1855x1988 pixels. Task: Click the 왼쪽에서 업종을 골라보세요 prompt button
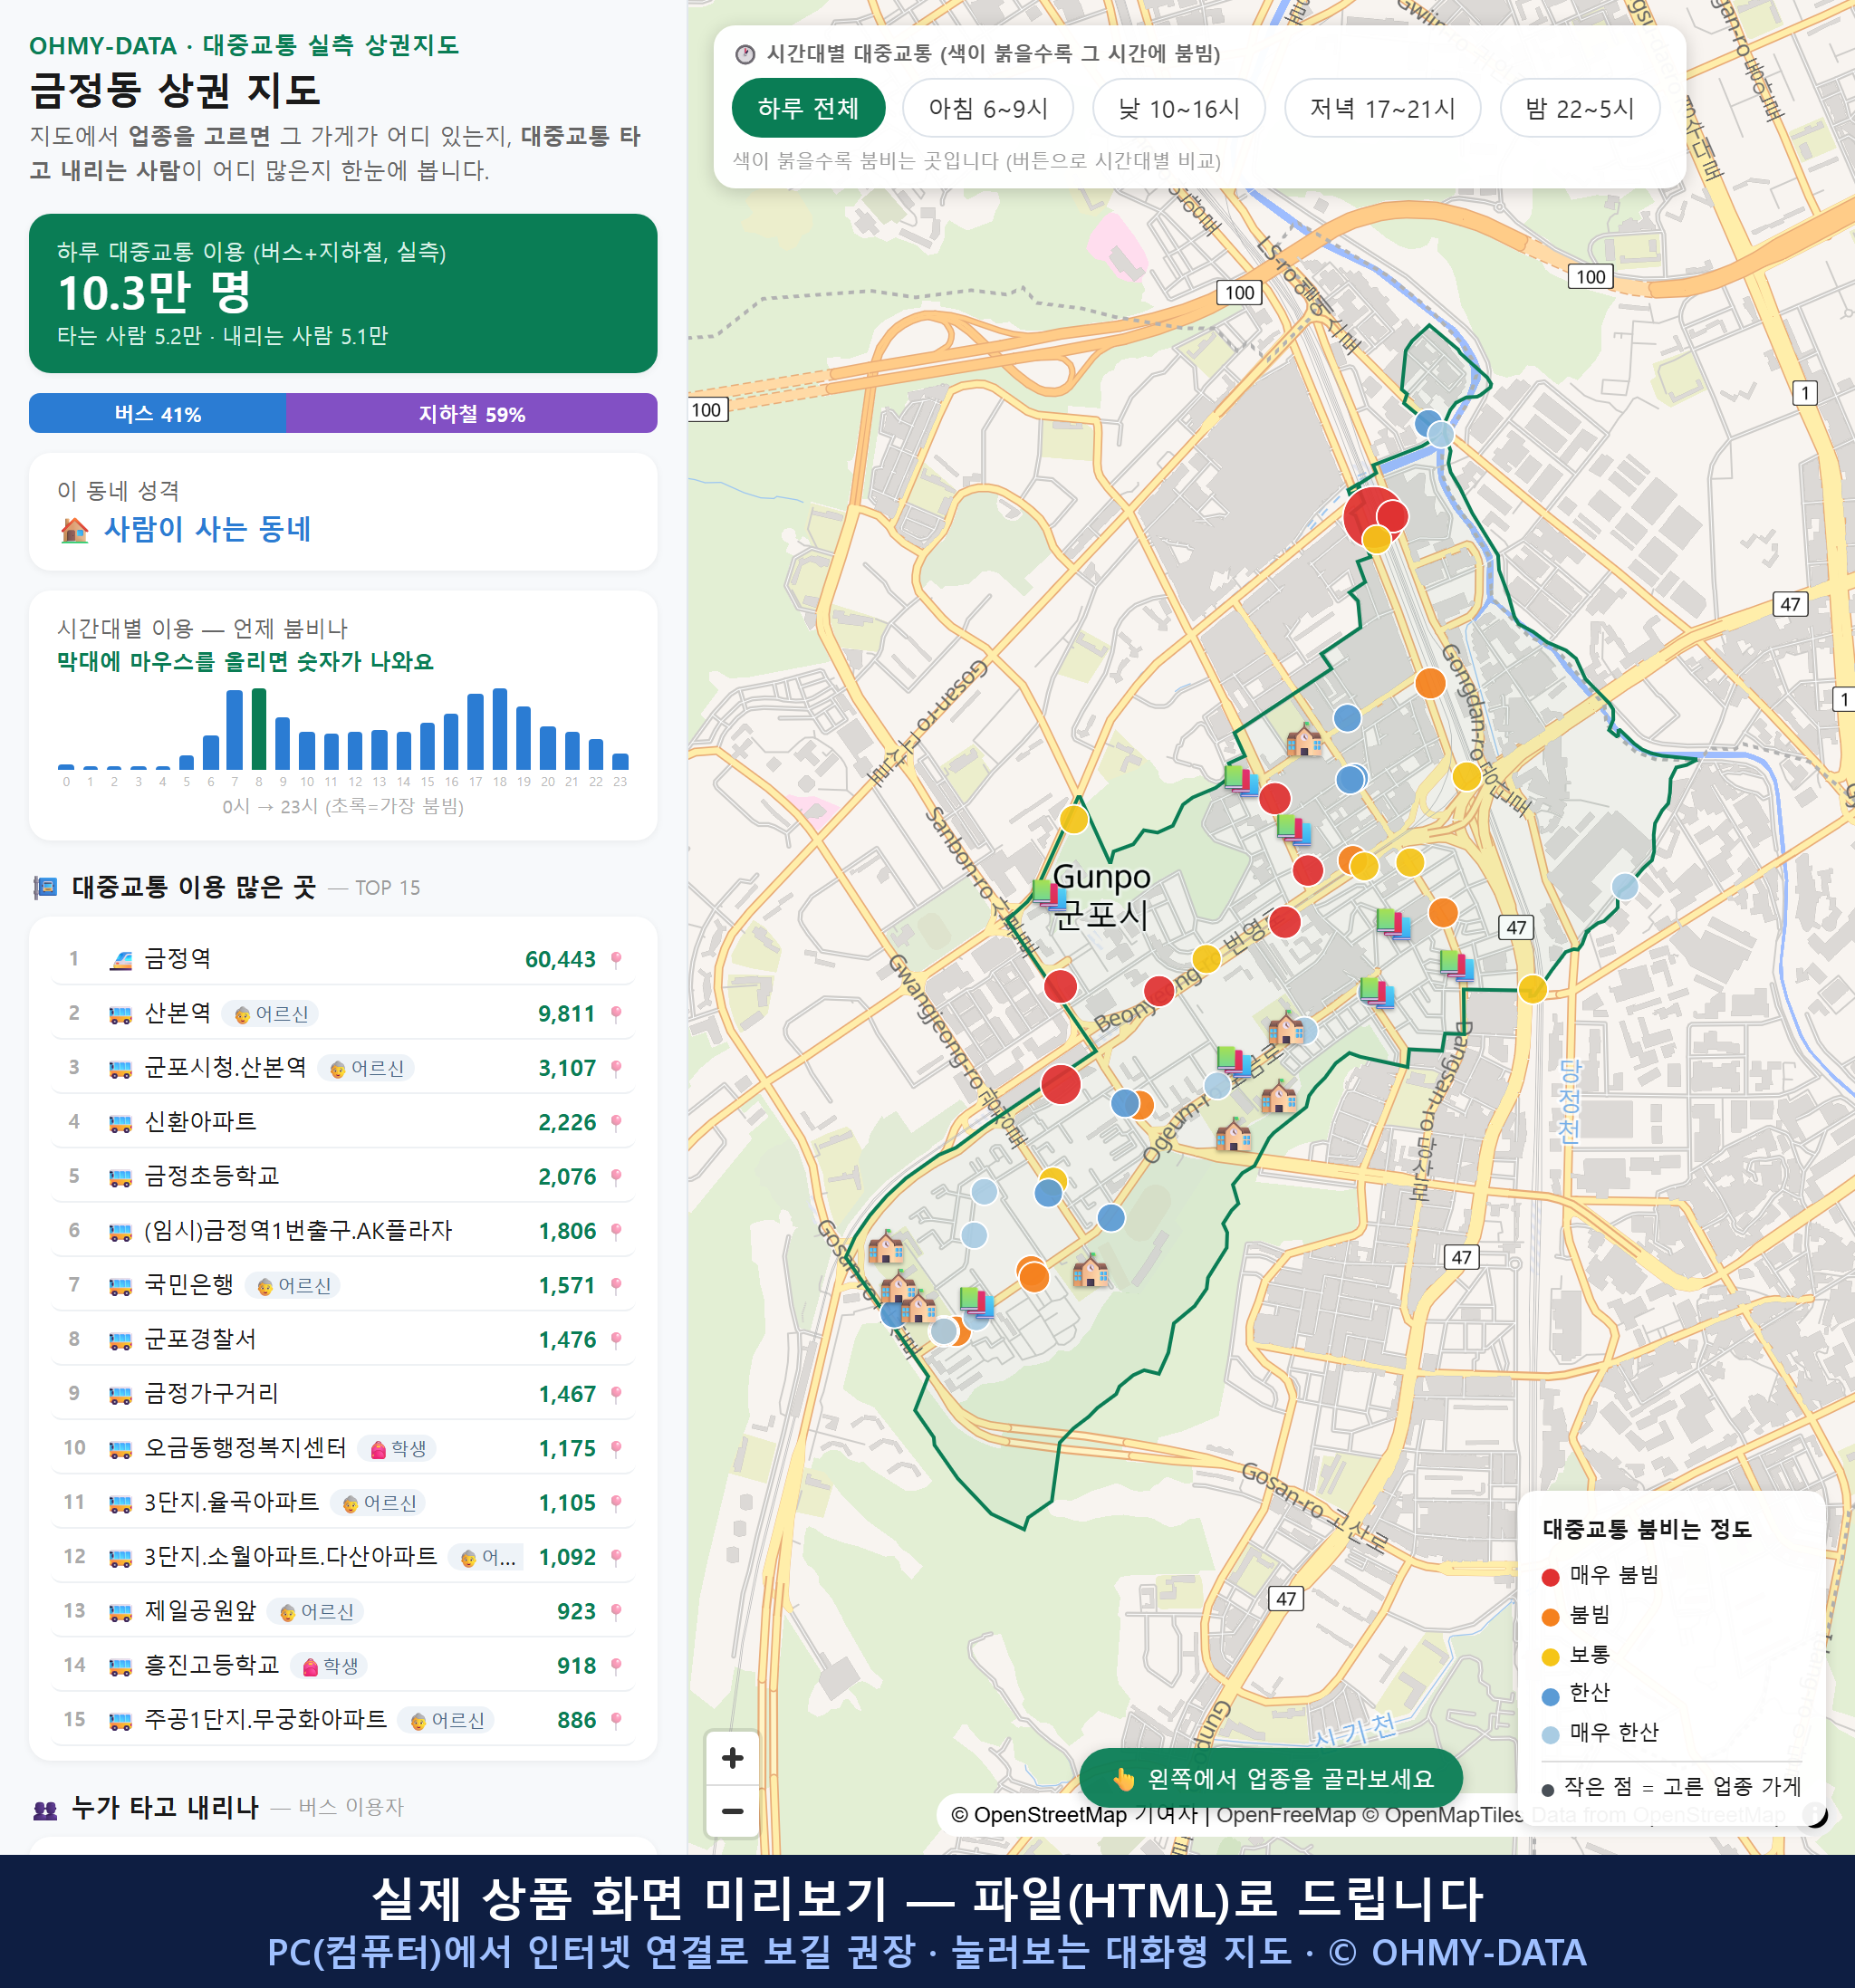point(1271,1778)
